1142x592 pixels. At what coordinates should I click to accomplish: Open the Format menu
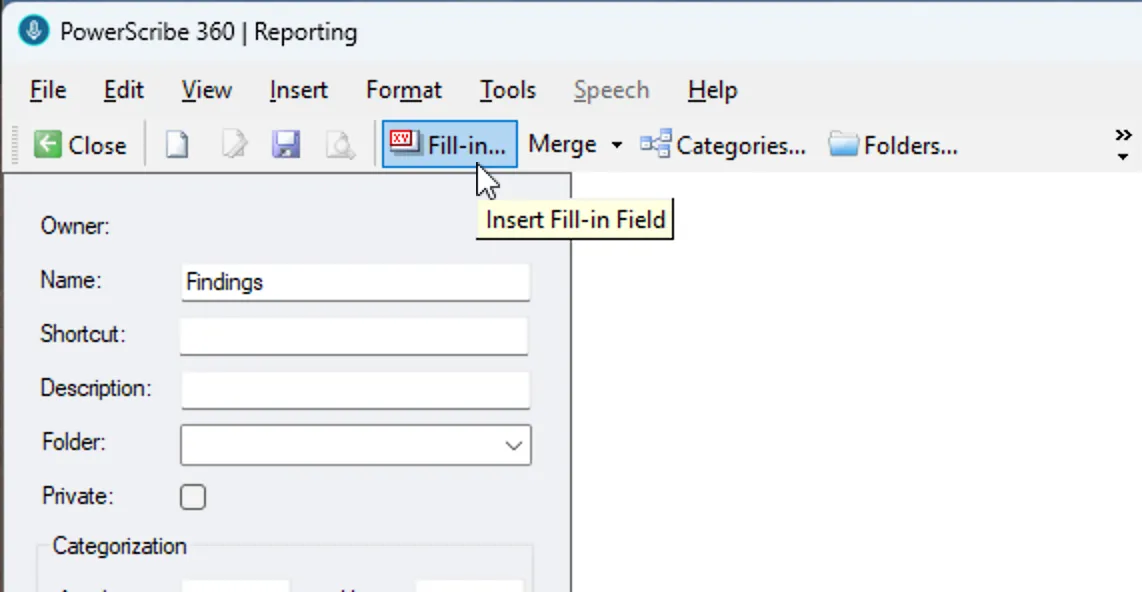tap(403, 90)
